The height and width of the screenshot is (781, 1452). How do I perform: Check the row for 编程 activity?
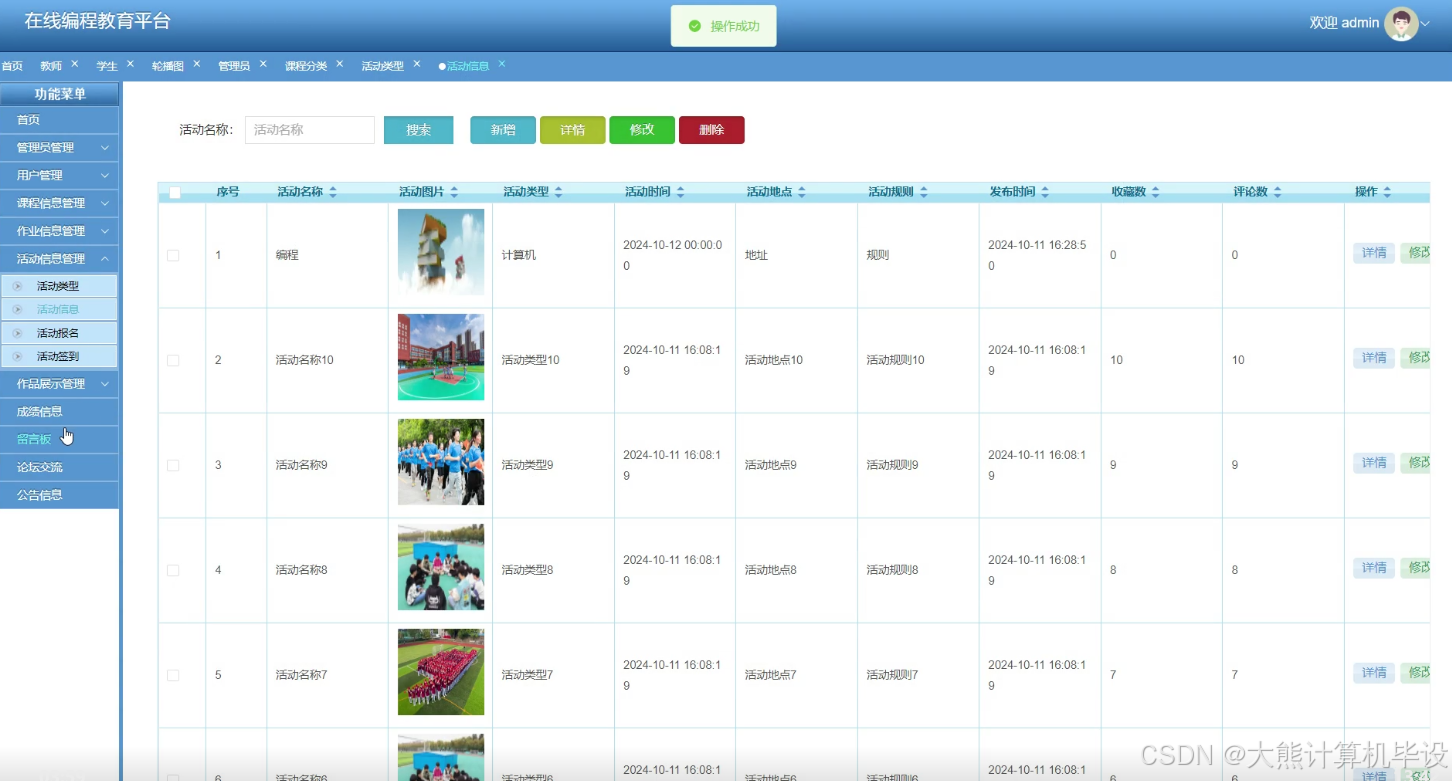[x=173, y=256]
